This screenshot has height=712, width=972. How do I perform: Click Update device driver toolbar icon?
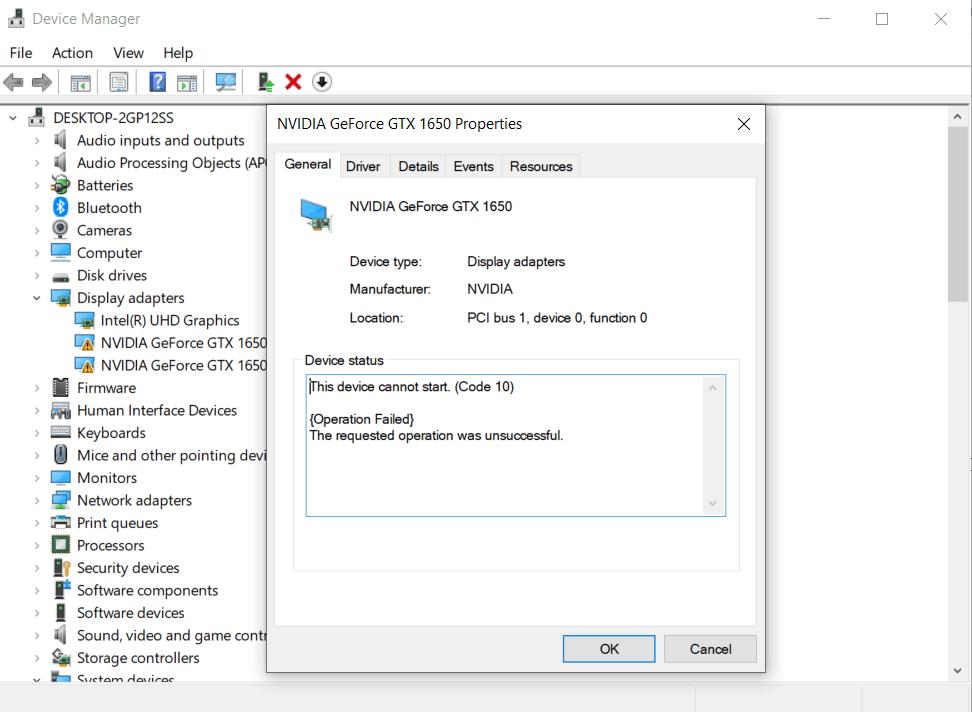click(266, 82)
